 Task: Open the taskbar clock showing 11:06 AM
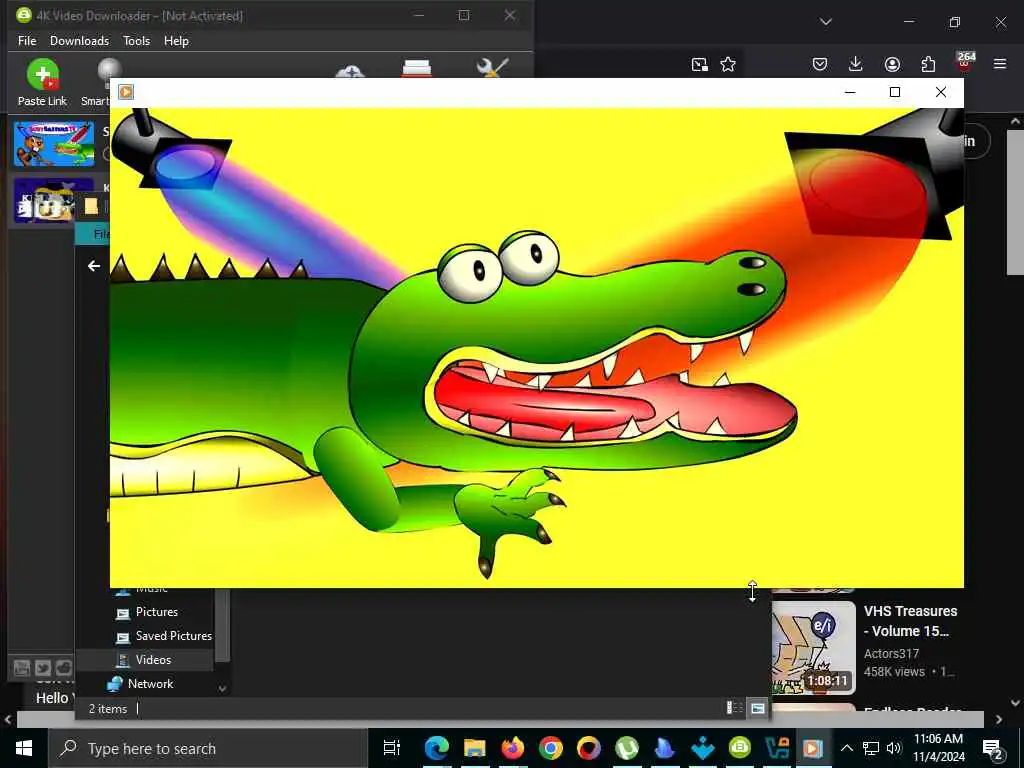tap(938, 748)
